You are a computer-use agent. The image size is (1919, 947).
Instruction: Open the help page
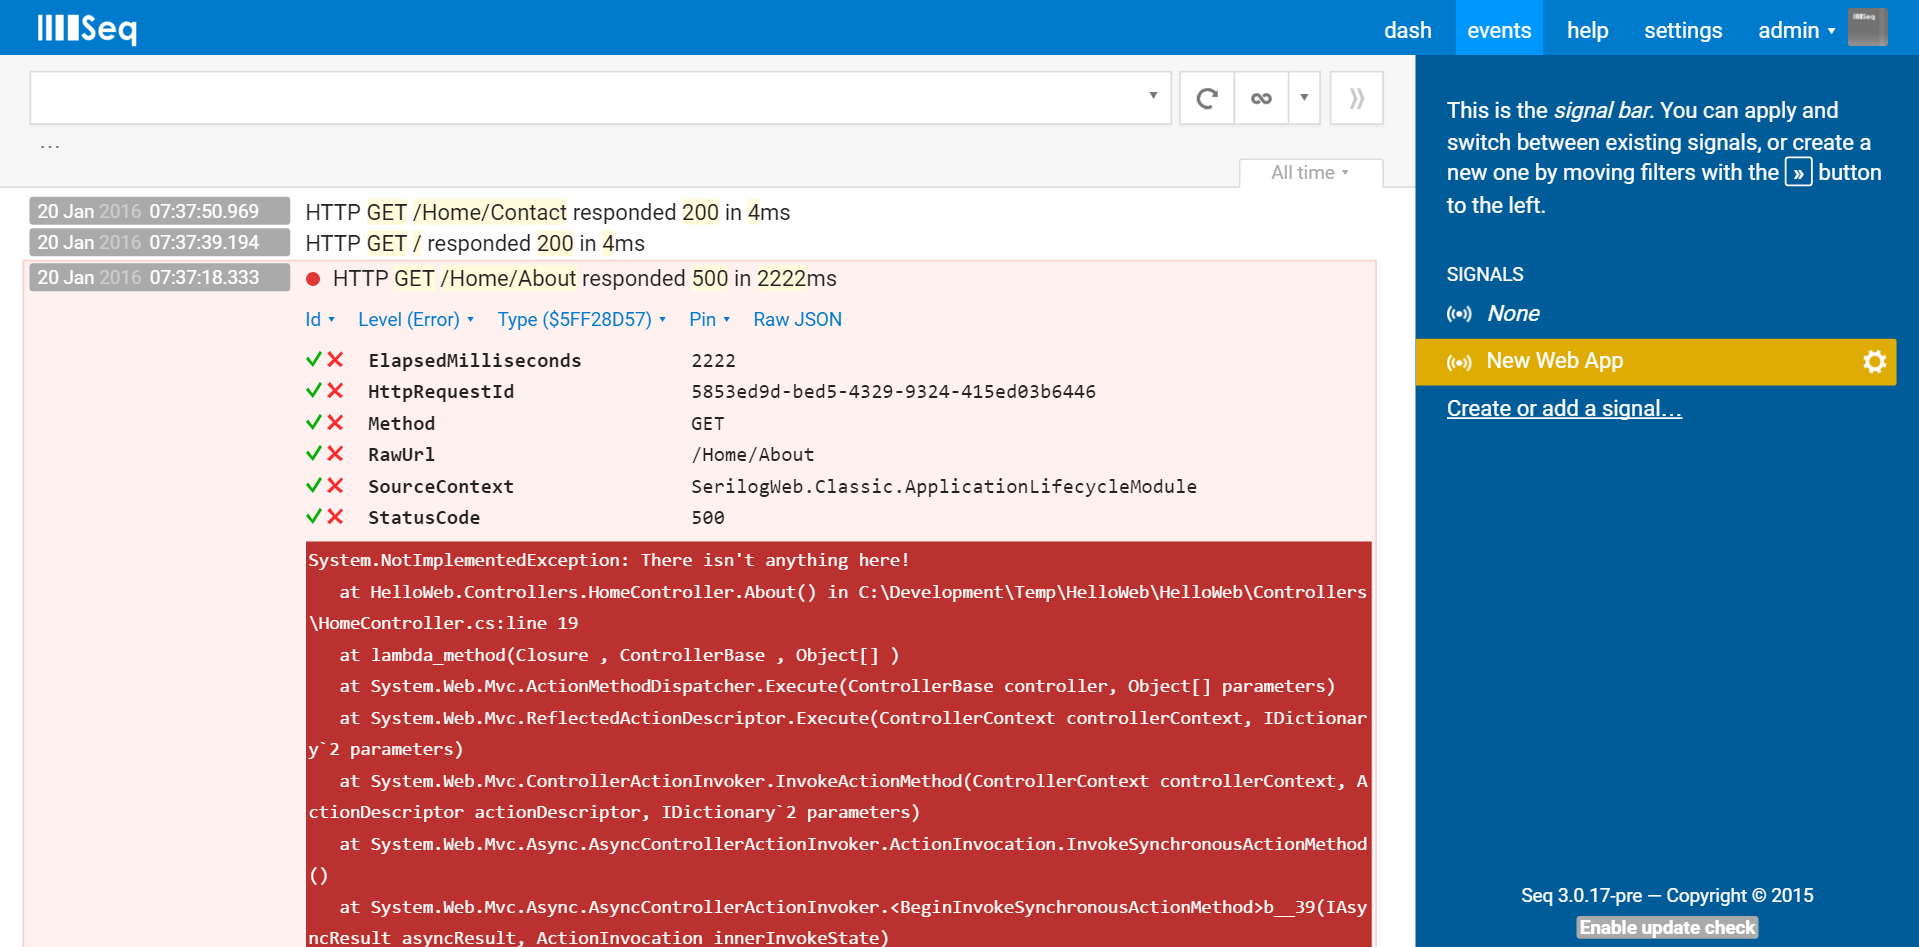(1587, 30)
